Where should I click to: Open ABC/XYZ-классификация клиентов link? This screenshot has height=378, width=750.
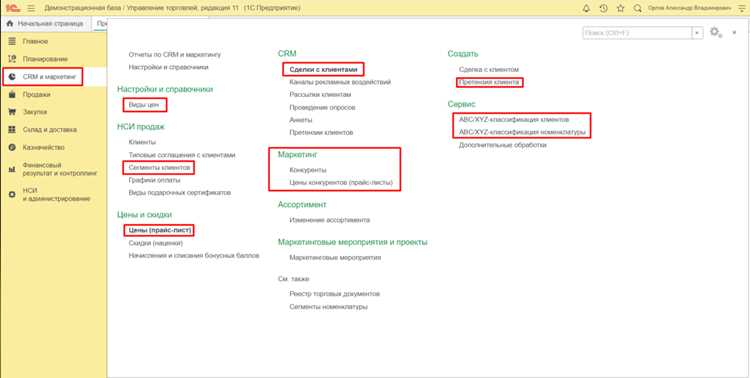514,120
